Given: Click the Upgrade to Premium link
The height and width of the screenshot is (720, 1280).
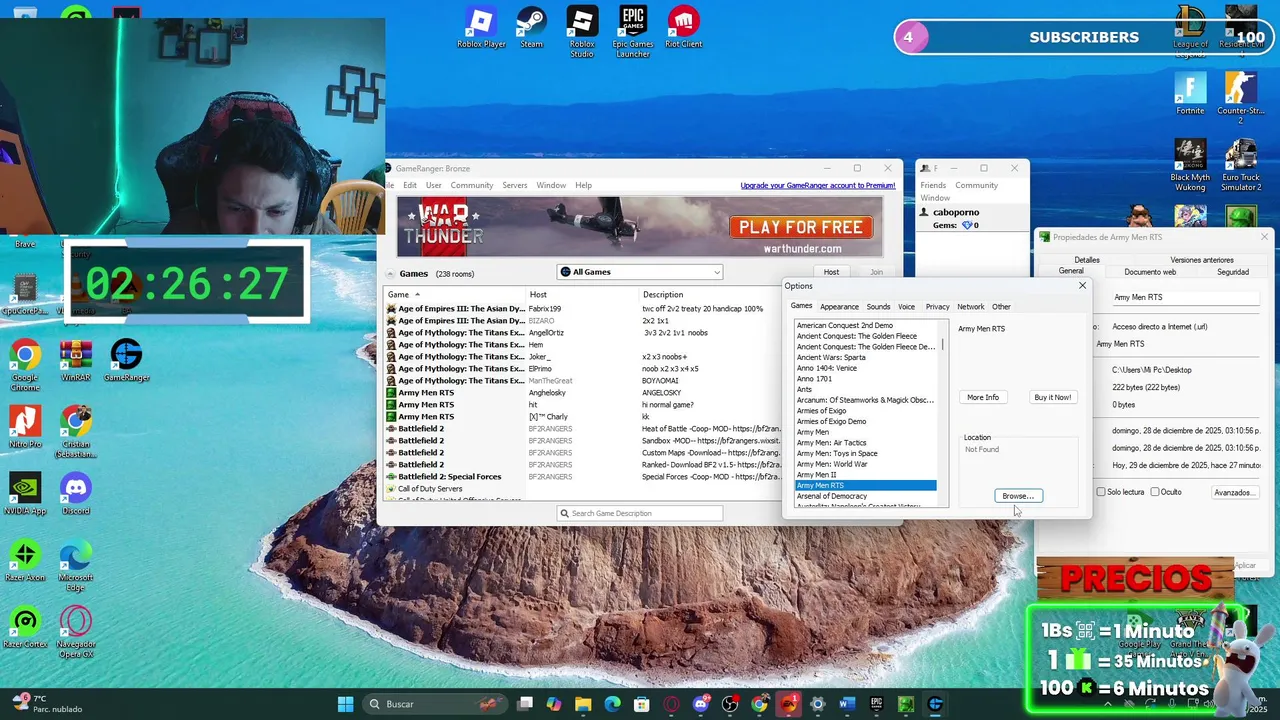Looking at the screenshot, I should pos(818,185).
